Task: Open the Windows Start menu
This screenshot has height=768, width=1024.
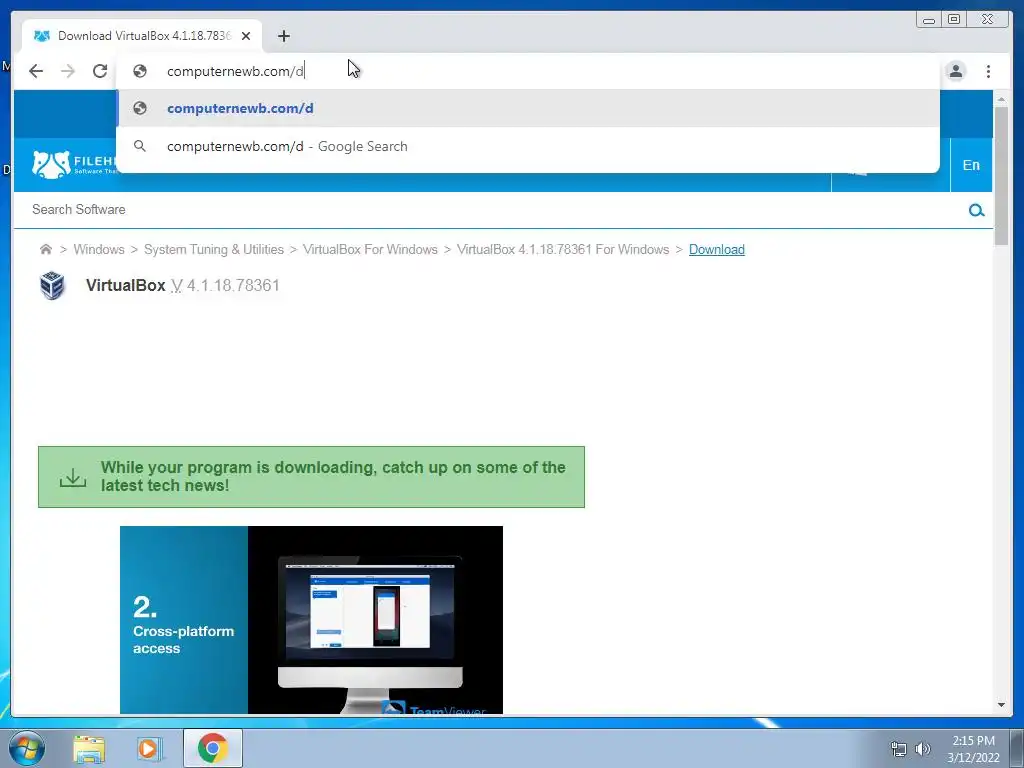Action: pyautogui.click(x=27, y=748)
